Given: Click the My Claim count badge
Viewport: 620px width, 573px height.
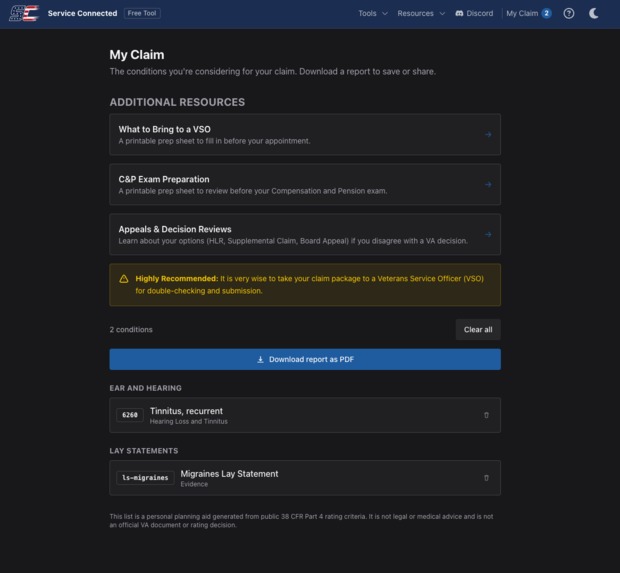Looking at the screenshot, I should point(546,13).
